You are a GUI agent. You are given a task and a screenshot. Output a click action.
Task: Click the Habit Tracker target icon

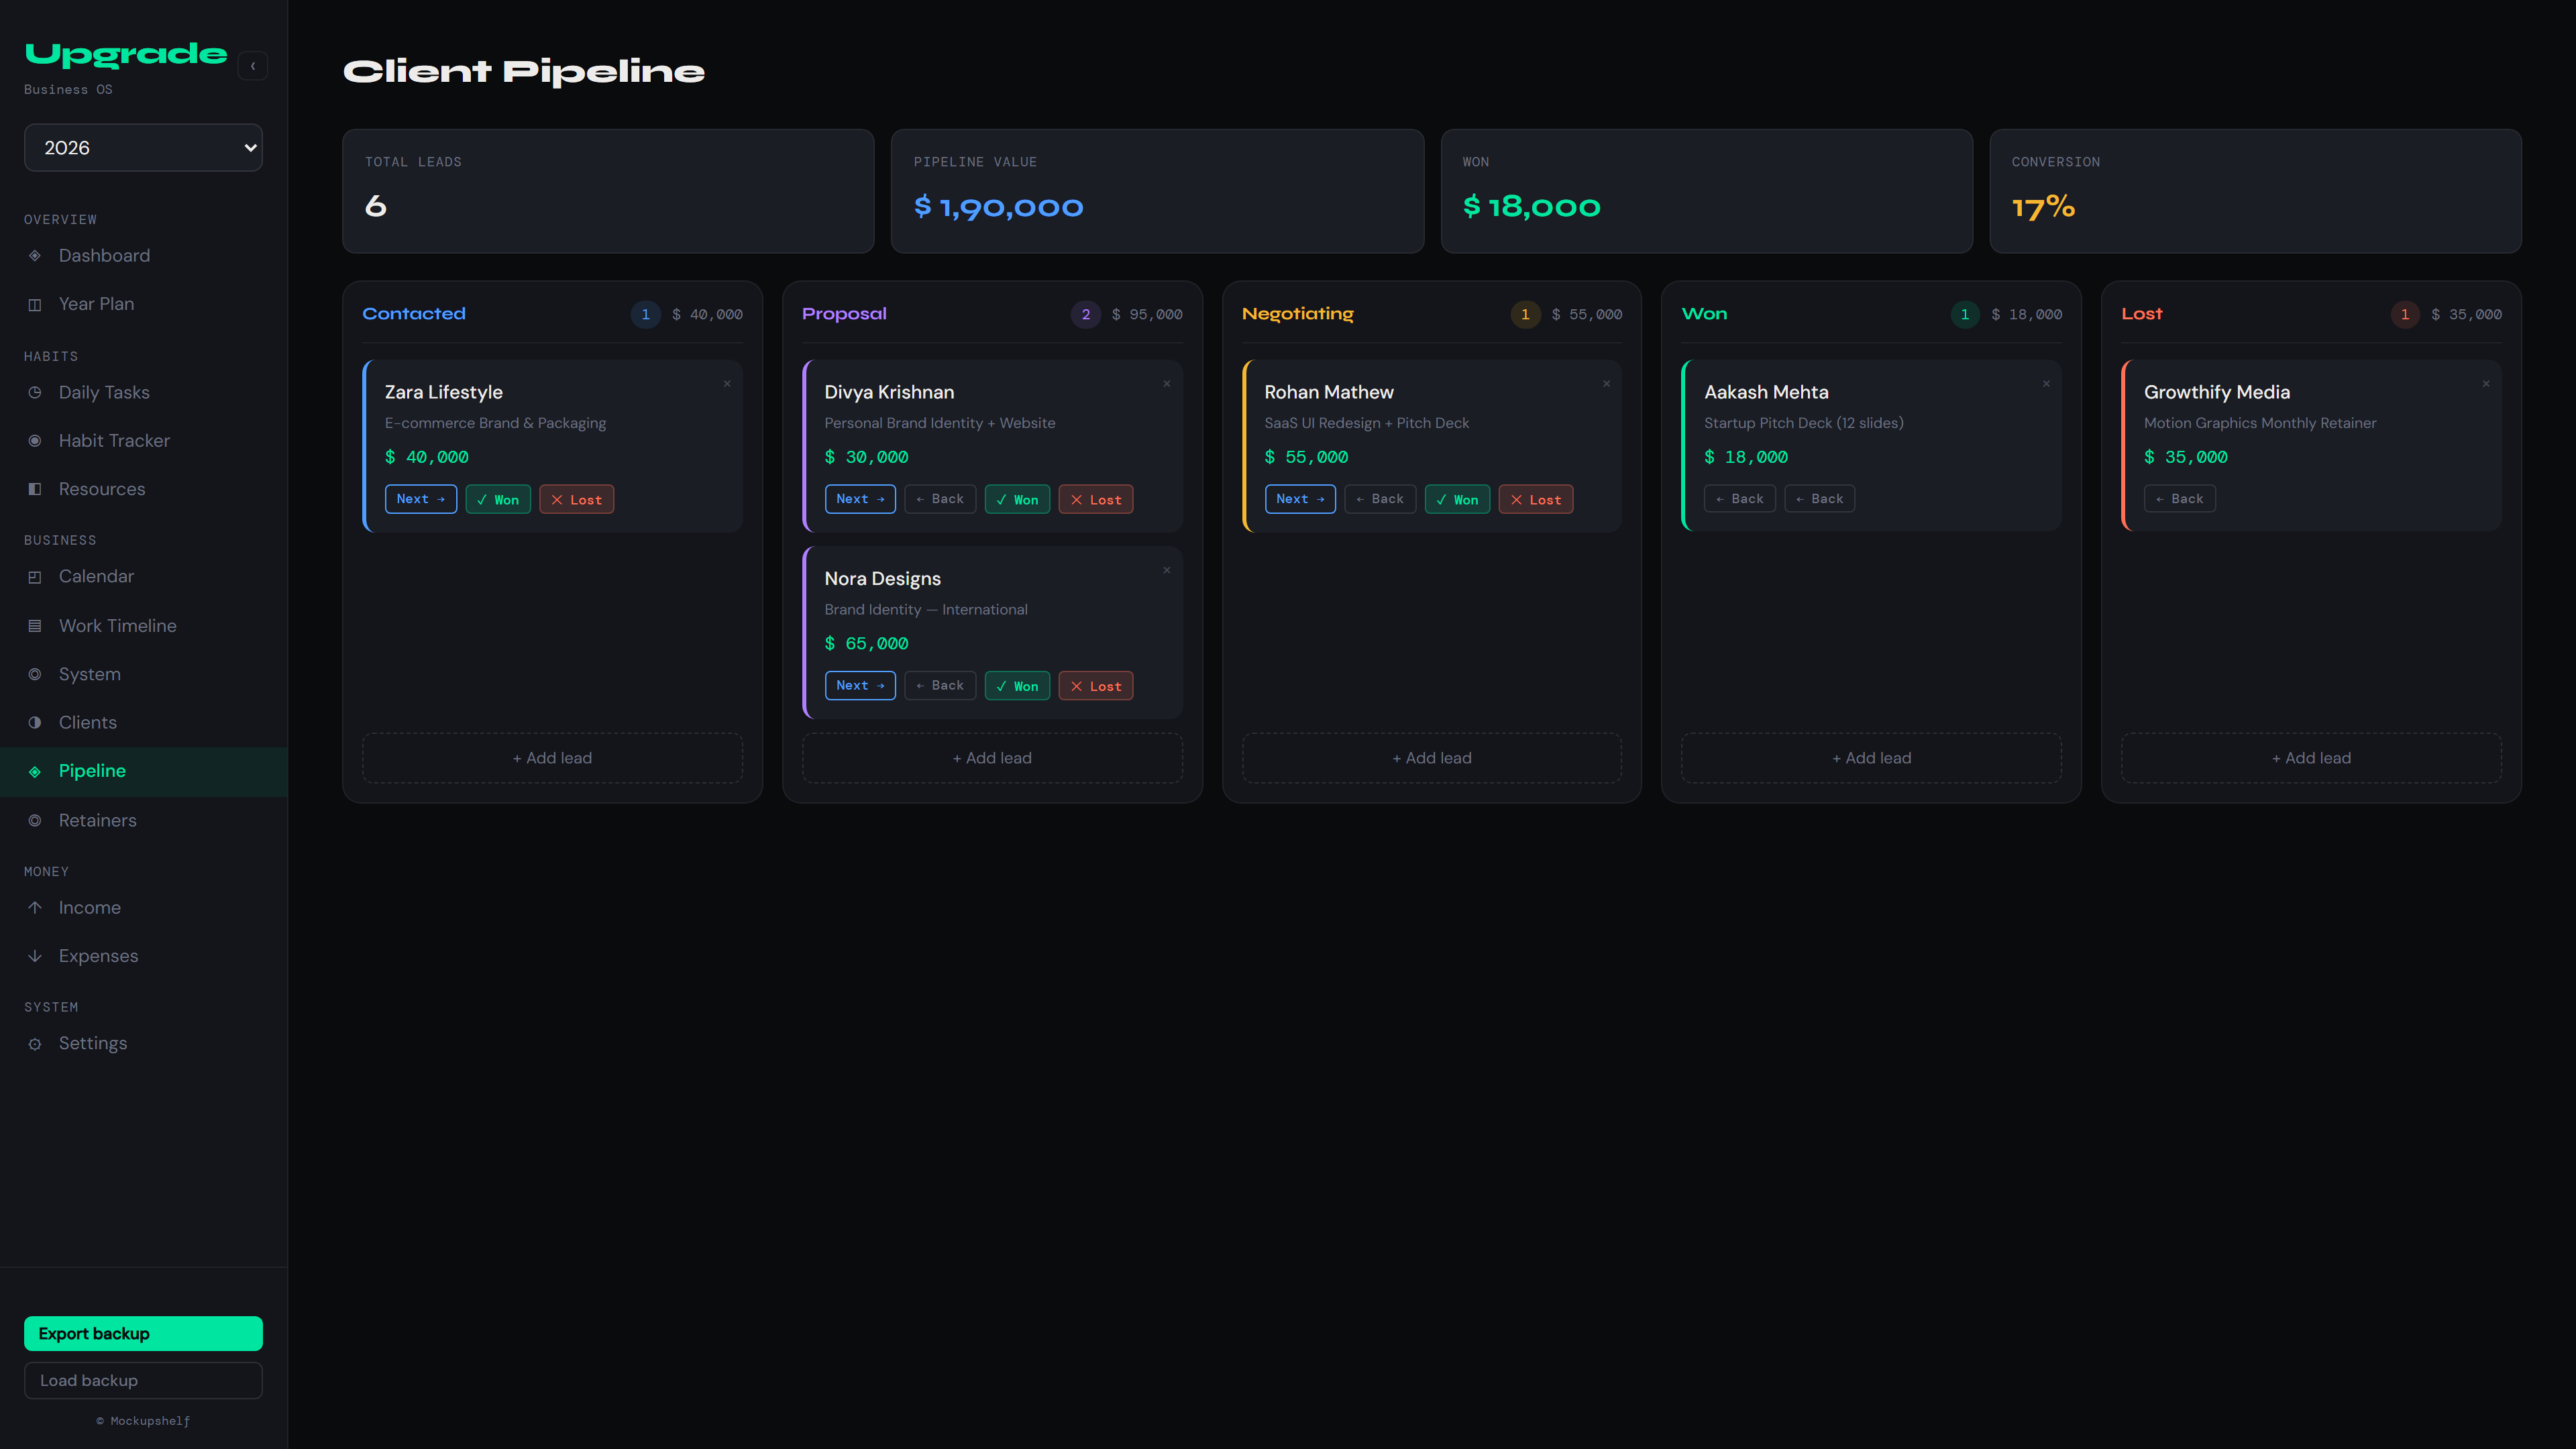[x=35, y=441]
